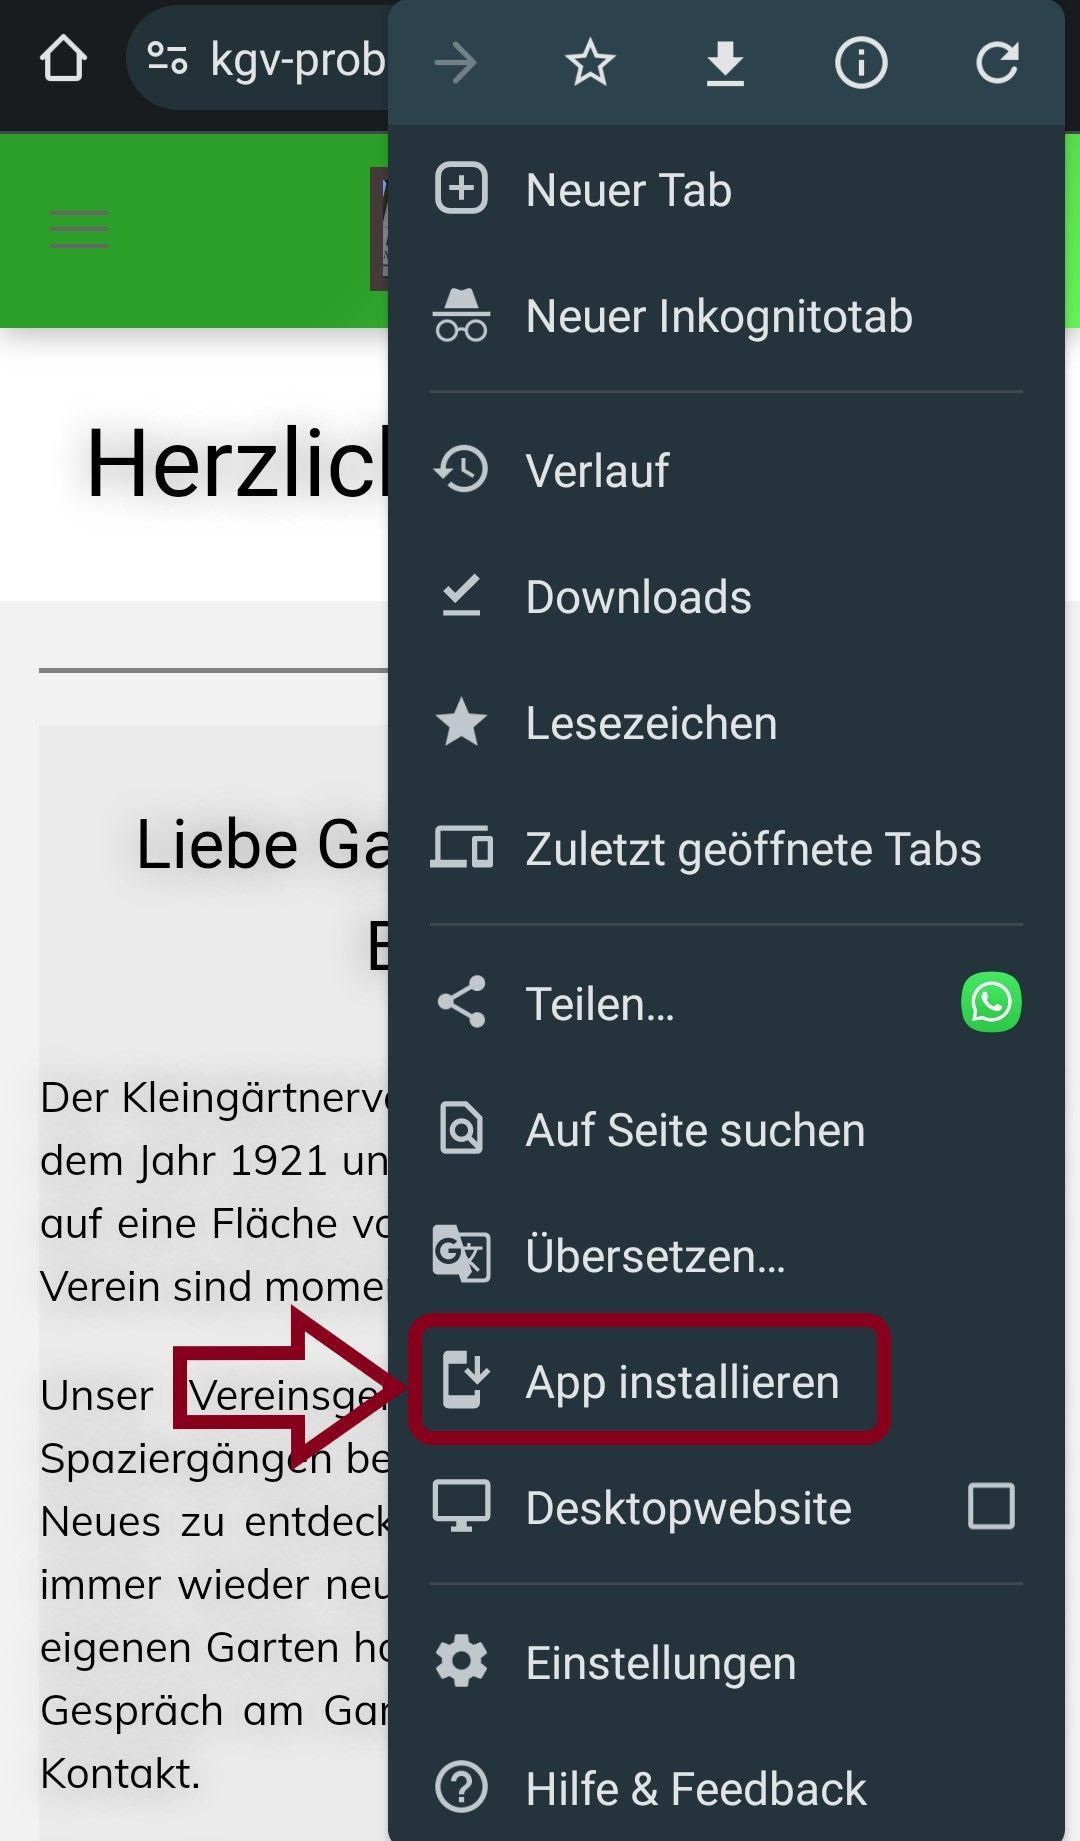Viewport: 1080px width, 1841px height.
Task: Toggle the Desktopwebsite checkbox
Action: click(991, 1506)
